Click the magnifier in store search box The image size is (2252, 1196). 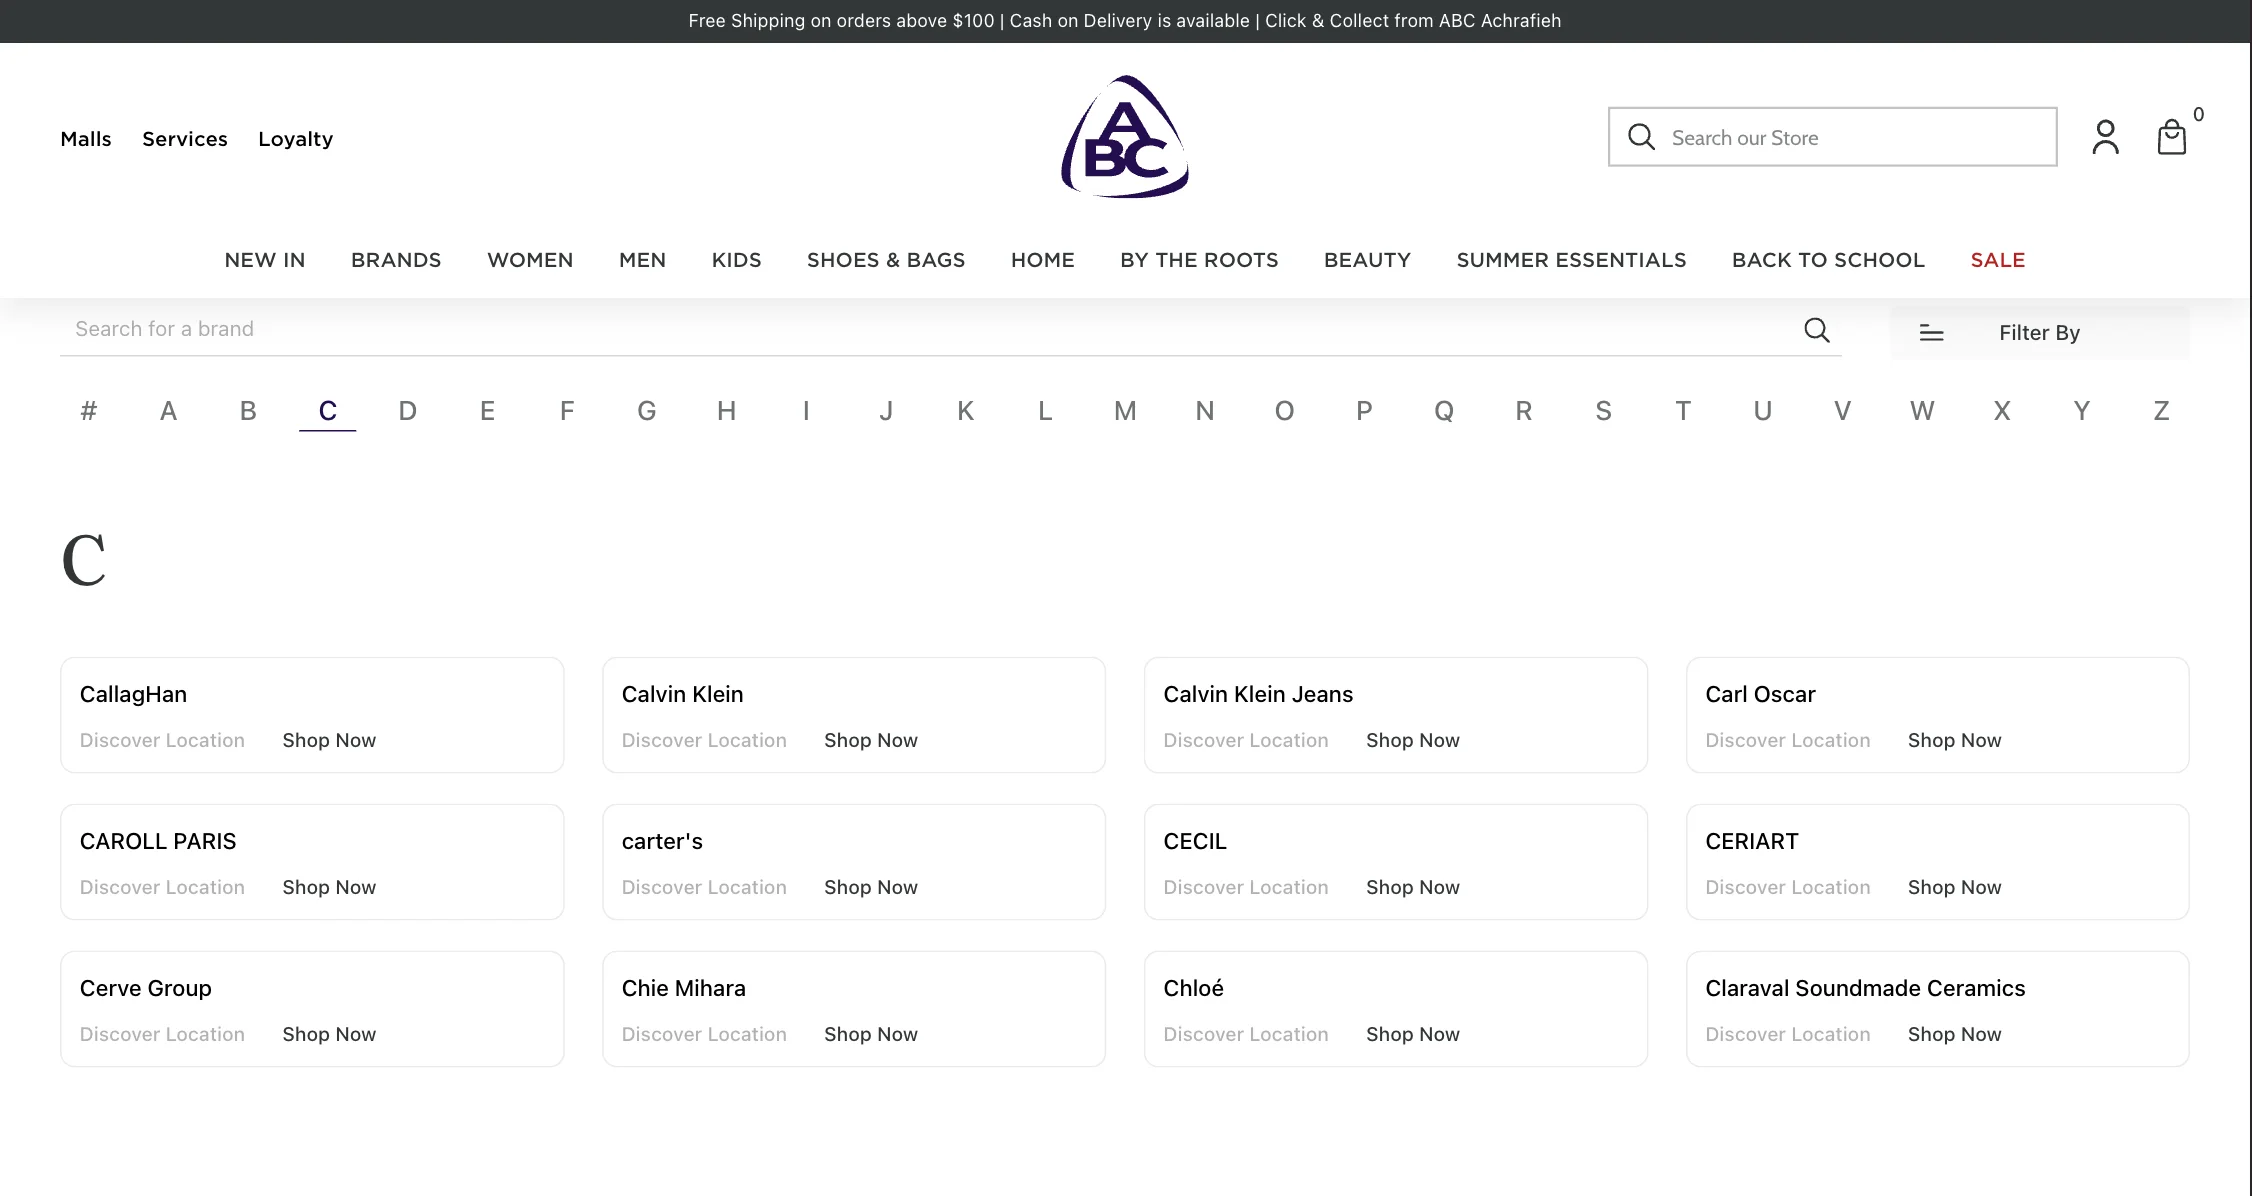pyautogui.click(x=1641, y=137)
